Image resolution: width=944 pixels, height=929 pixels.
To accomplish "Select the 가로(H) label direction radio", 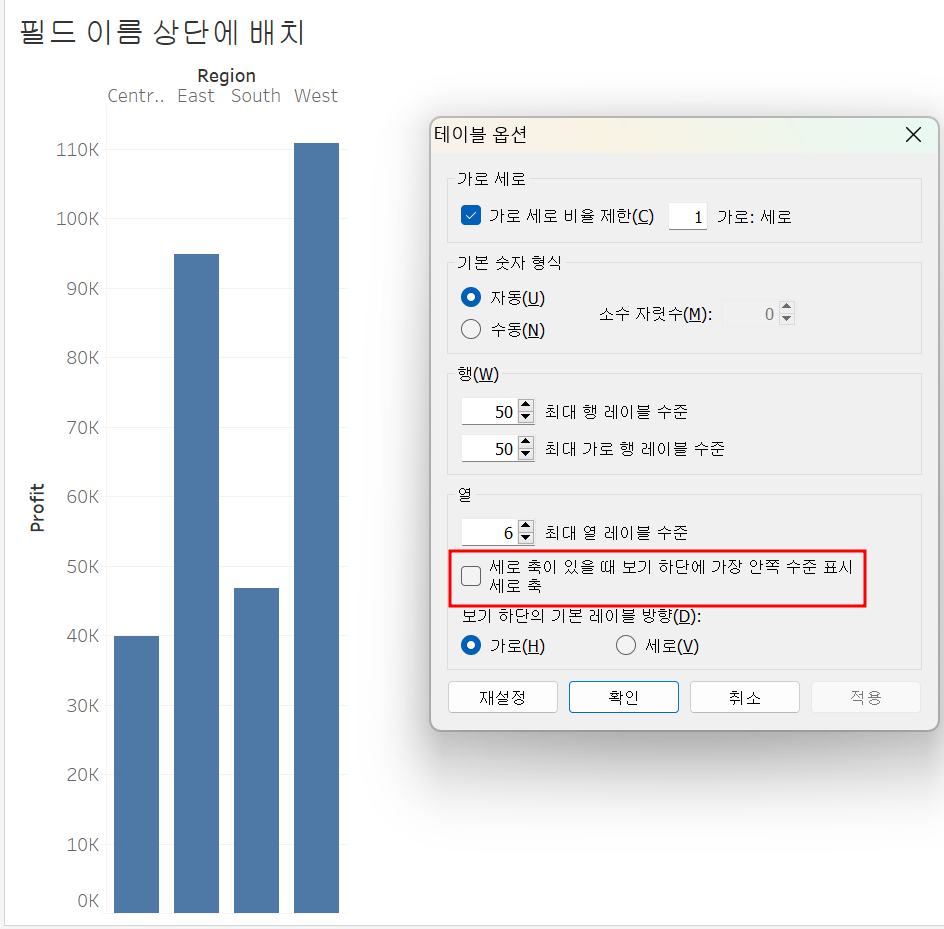I will click(471, 645).
